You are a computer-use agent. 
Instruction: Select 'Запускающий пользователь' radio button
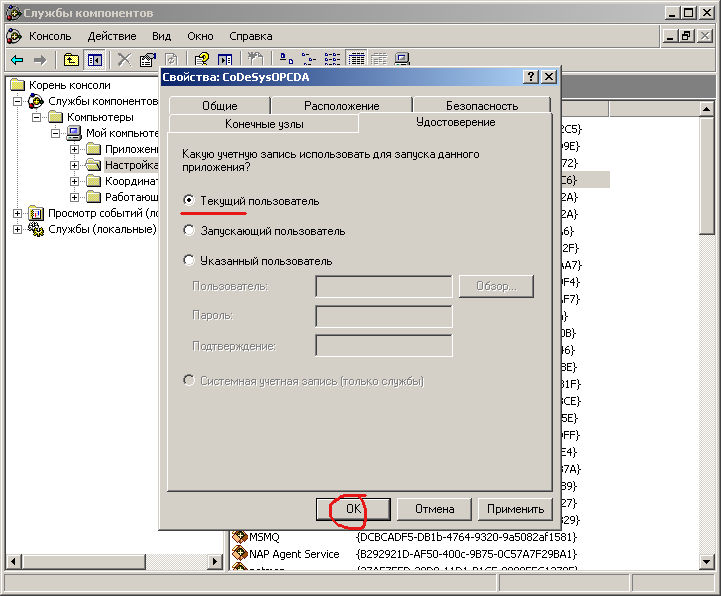point(189,230)
